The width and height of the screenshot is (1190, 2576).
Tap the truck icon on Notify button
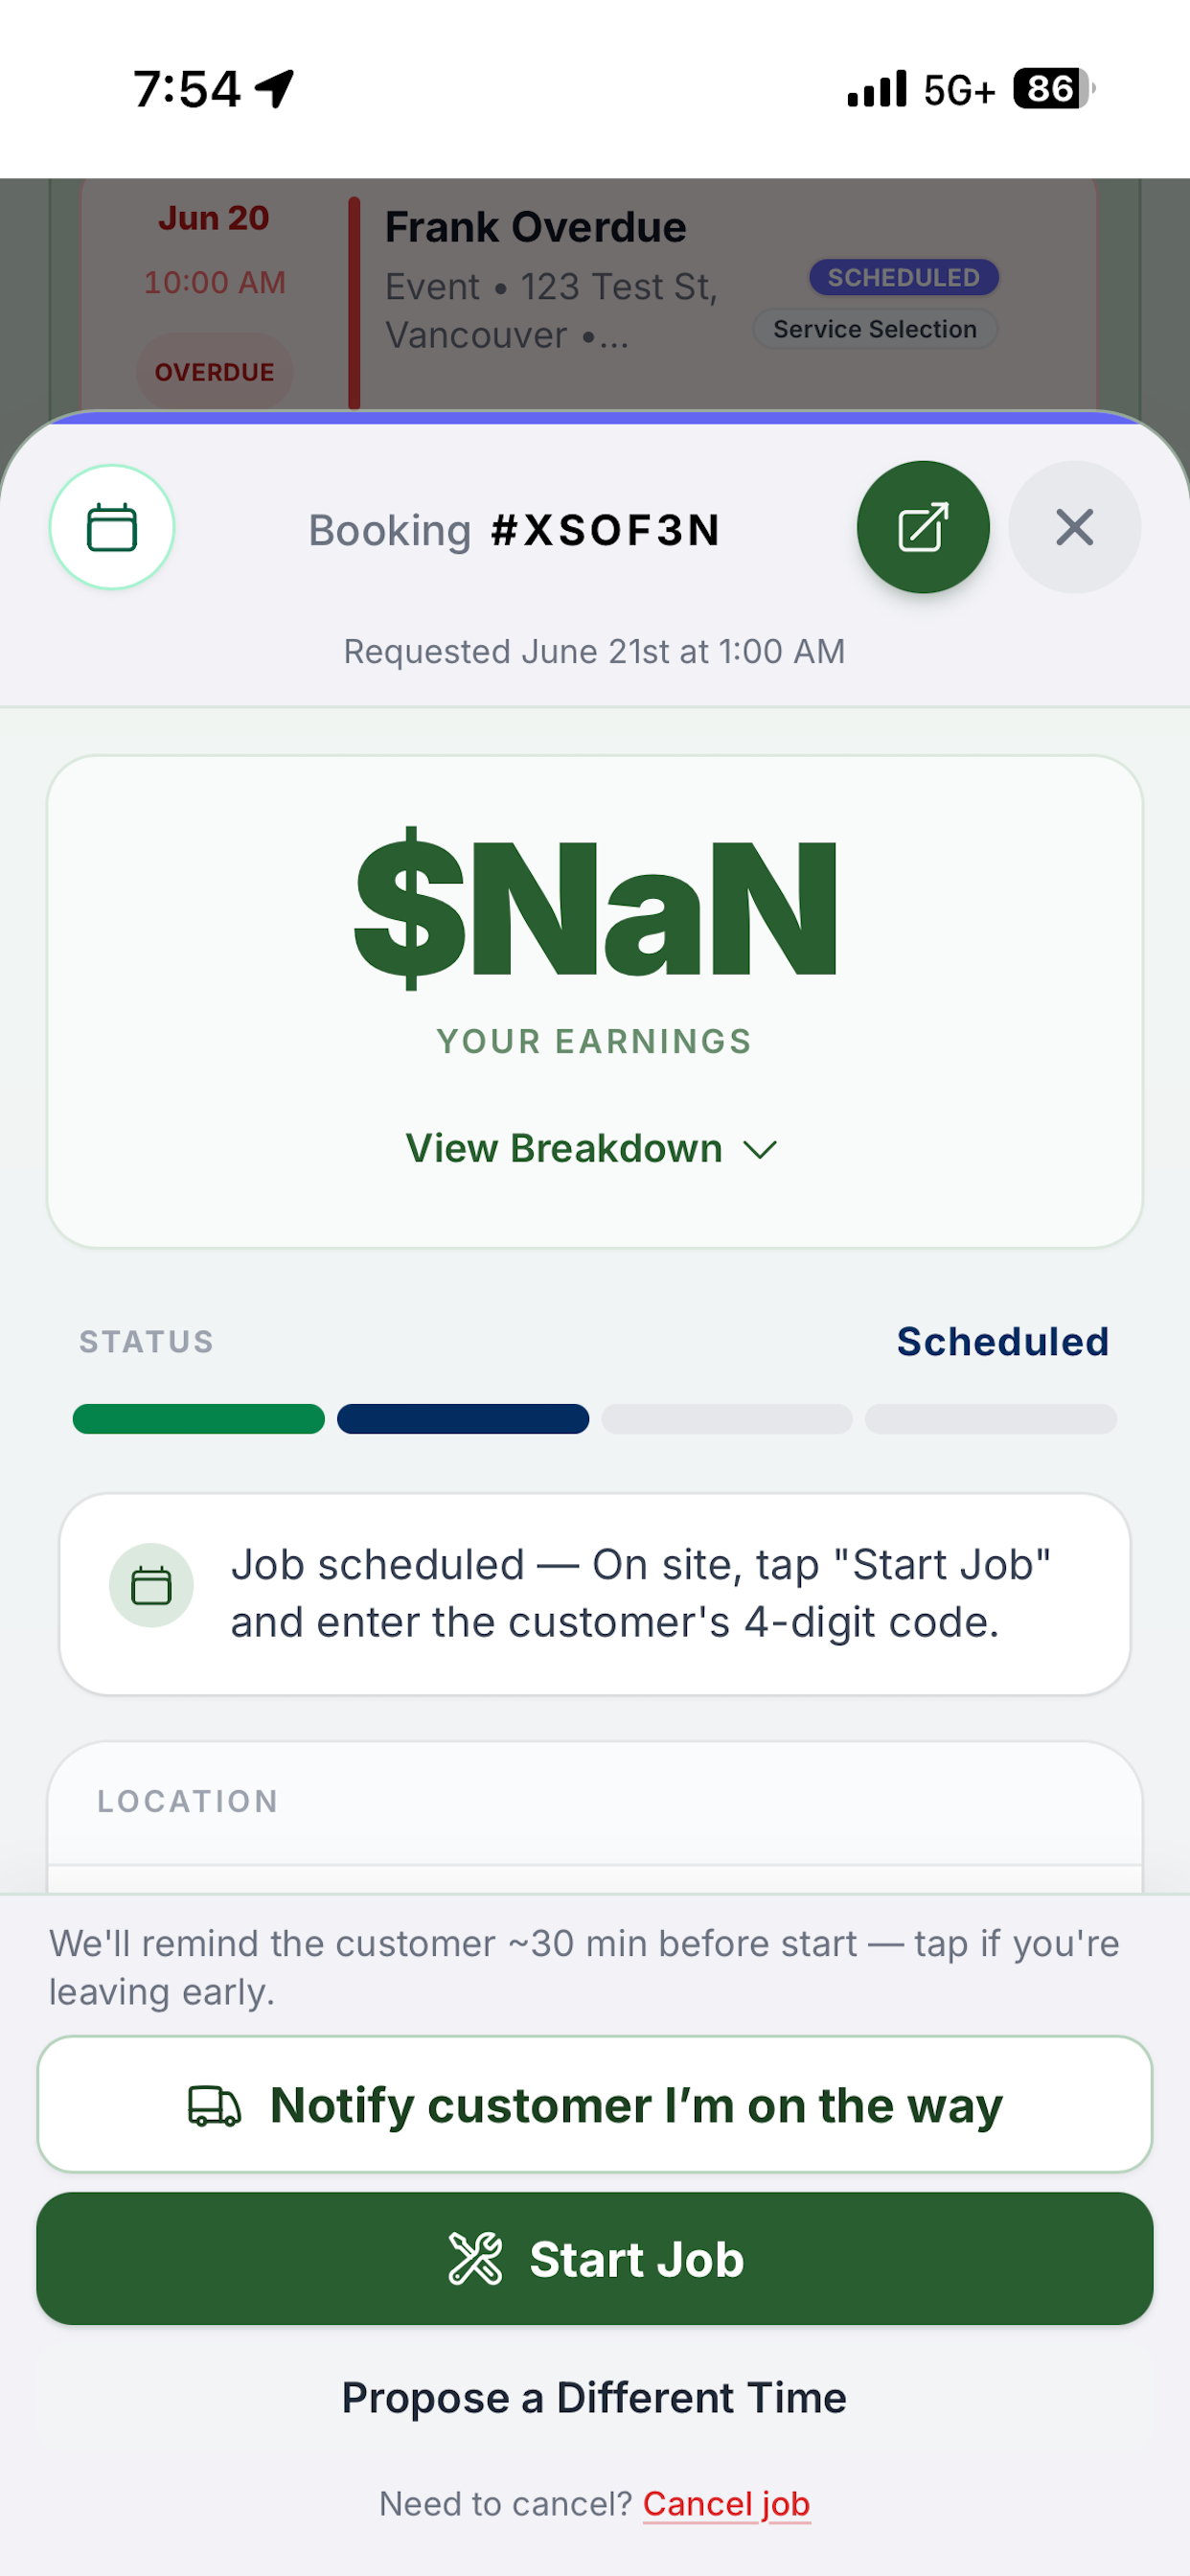(x=214, y=2105)
